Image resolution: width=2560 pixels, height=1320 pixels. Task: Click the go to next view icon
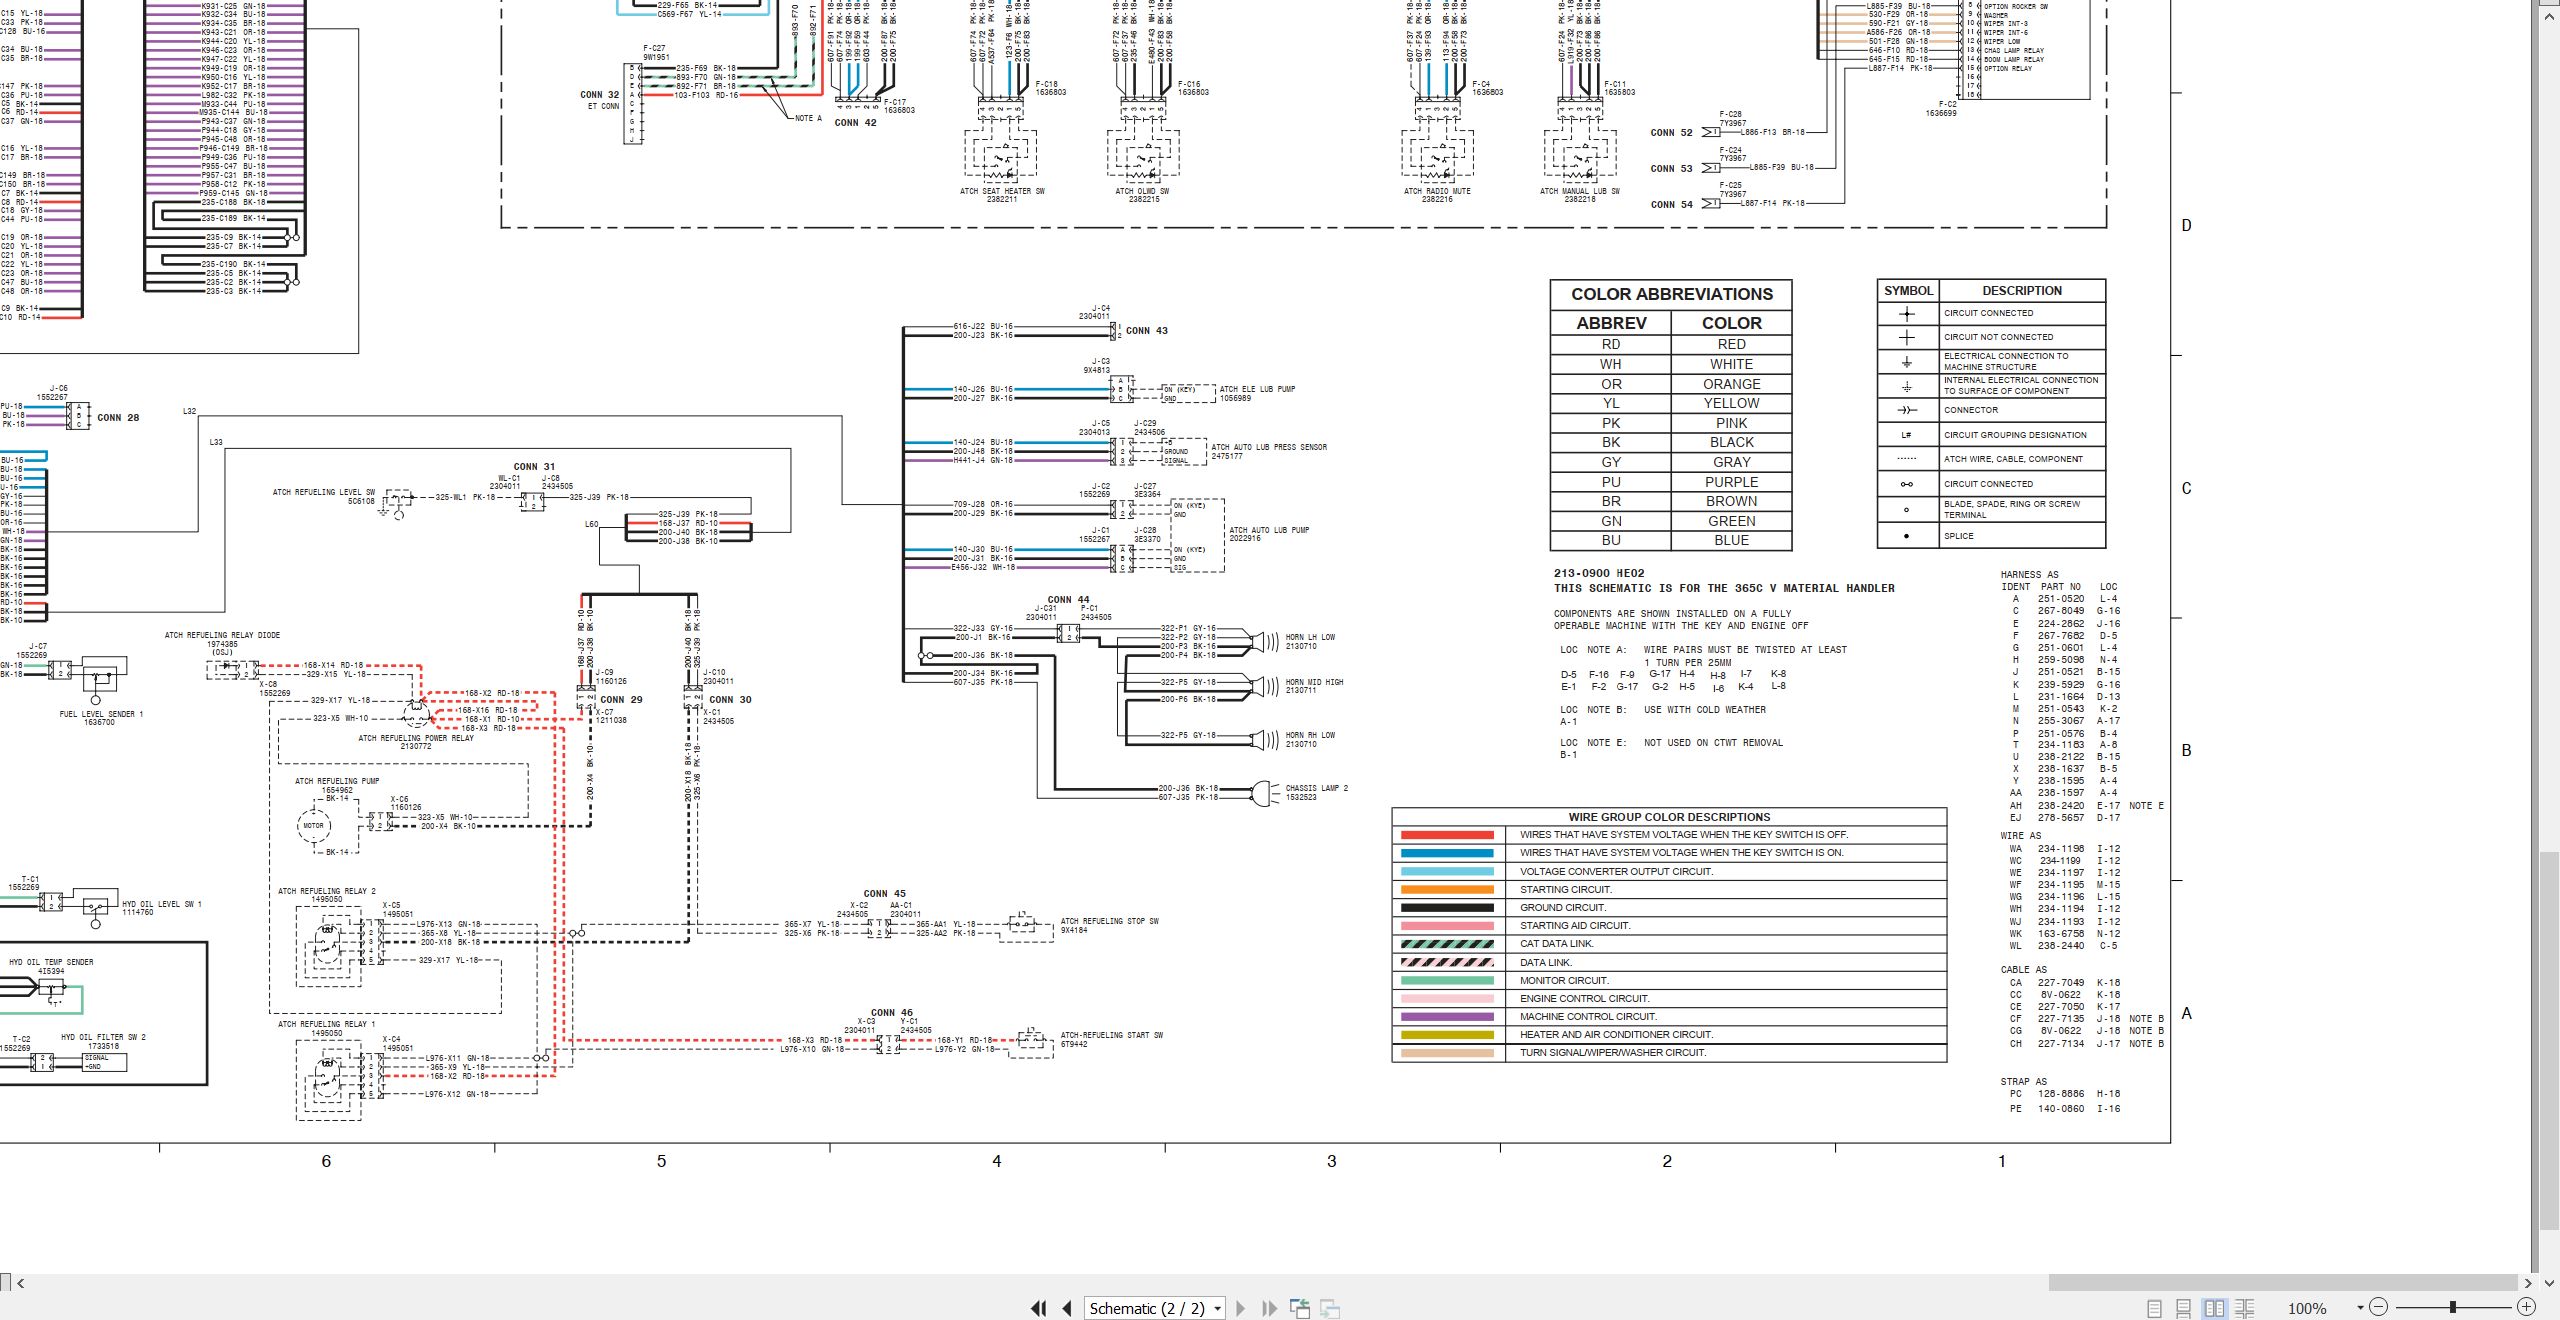click(x=1330, y=1308)
